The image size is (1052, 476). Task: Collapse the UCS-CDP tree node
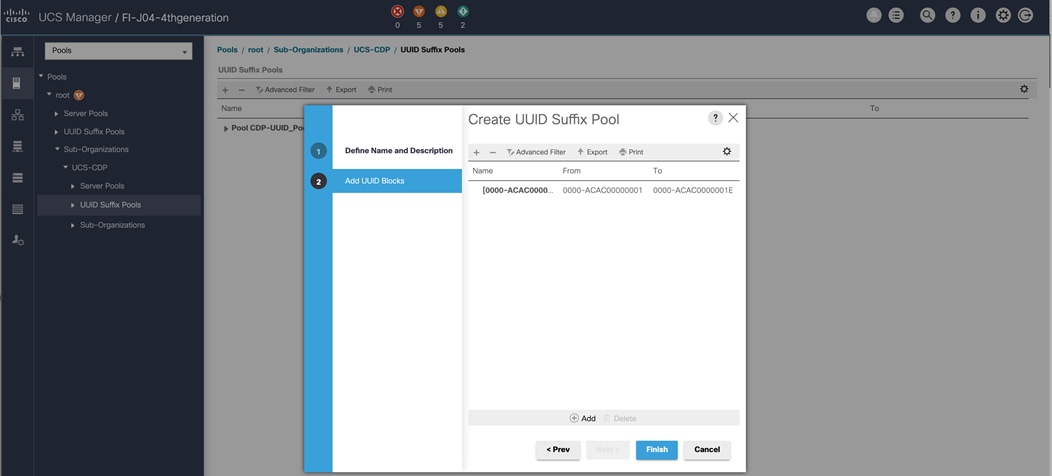tap(65, 167)
